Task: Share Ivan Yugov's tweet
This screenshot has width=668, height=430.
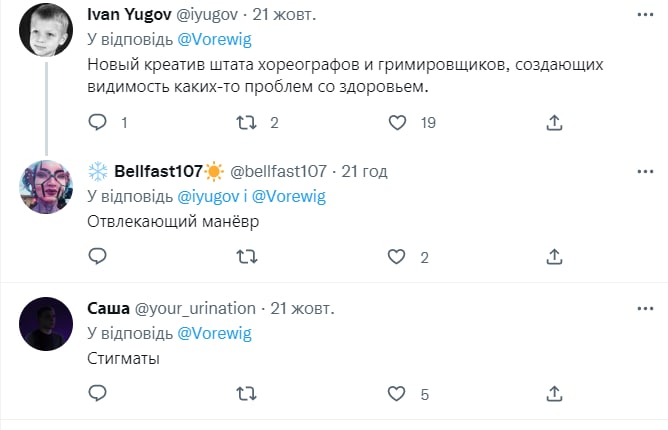Action: tap(554, 123)
